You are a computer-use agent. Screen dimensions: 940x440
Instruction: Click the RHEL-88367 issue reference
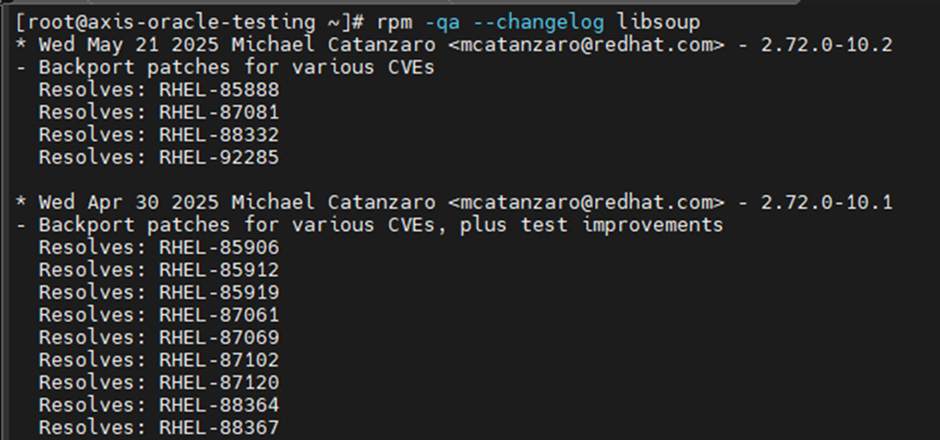click(219, 427)
